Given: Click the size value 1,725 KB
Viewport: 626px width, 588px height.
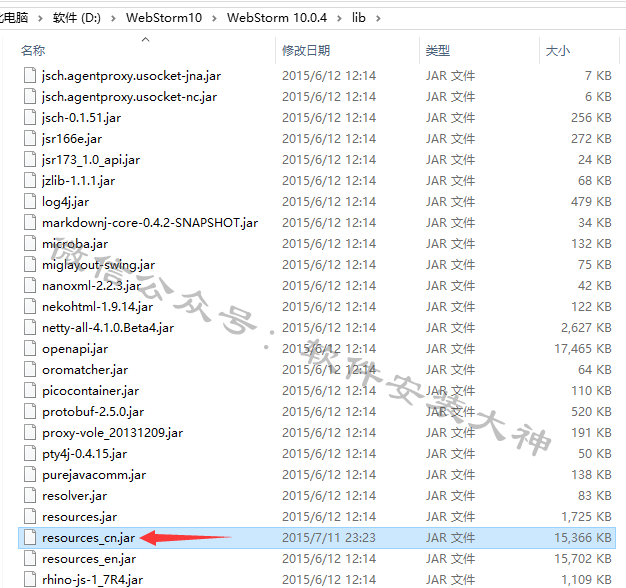Looking at the screenshot, I should click(586, 517).
